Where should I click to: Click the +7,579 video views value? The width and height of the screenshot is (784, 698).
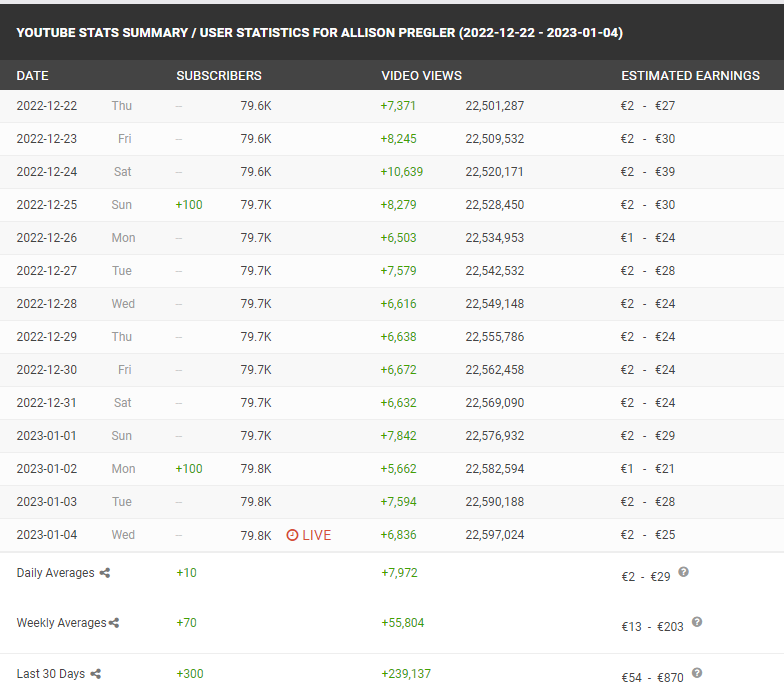(x=398, y=271)
